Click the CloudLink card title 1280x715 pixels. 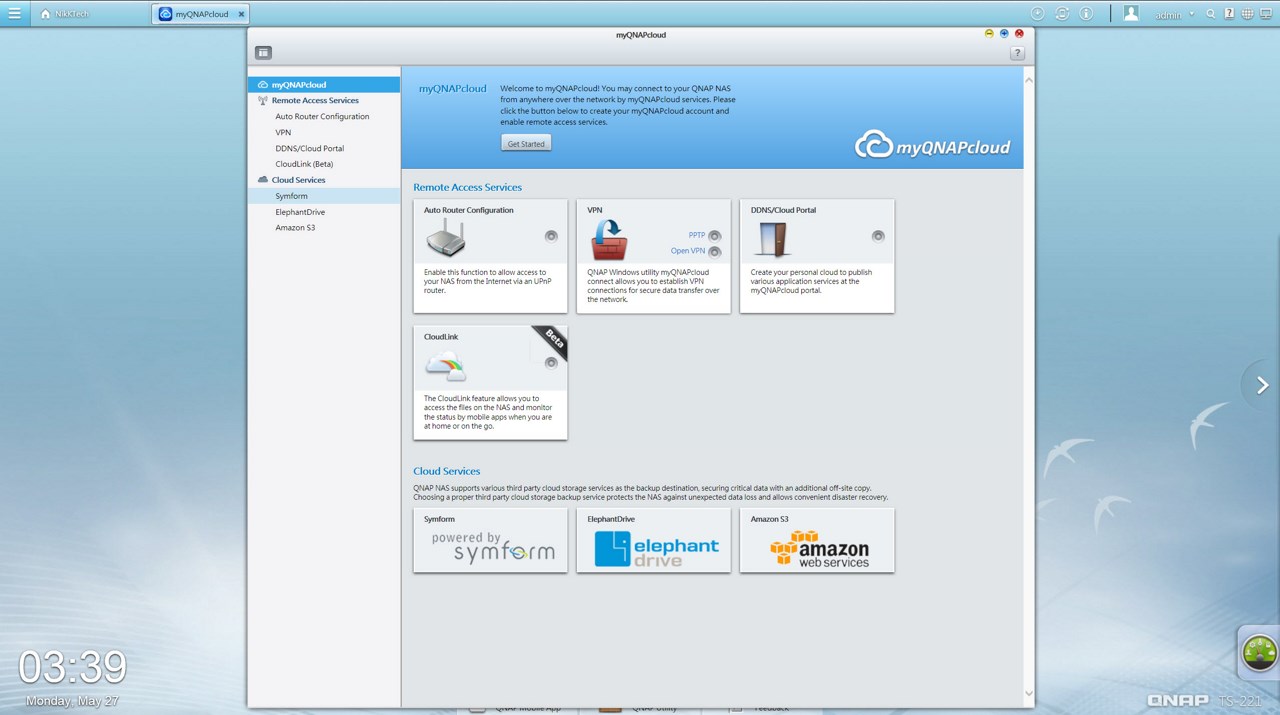pos(441,337)
